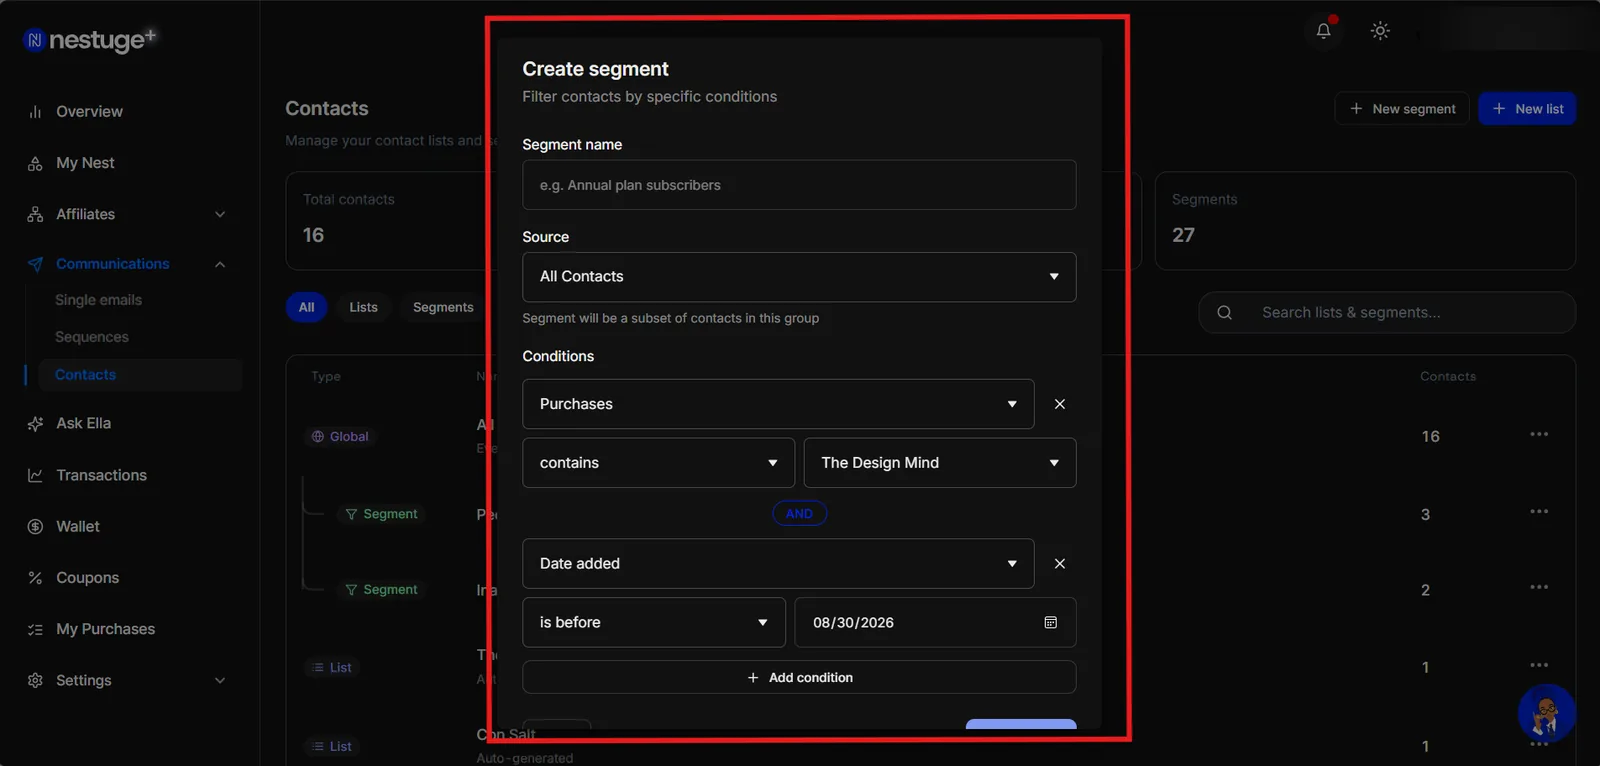The width and height of the screenshot is (1600, 766).
Task: Open options for the 2-contact segment row
Action: point(1538,588)
